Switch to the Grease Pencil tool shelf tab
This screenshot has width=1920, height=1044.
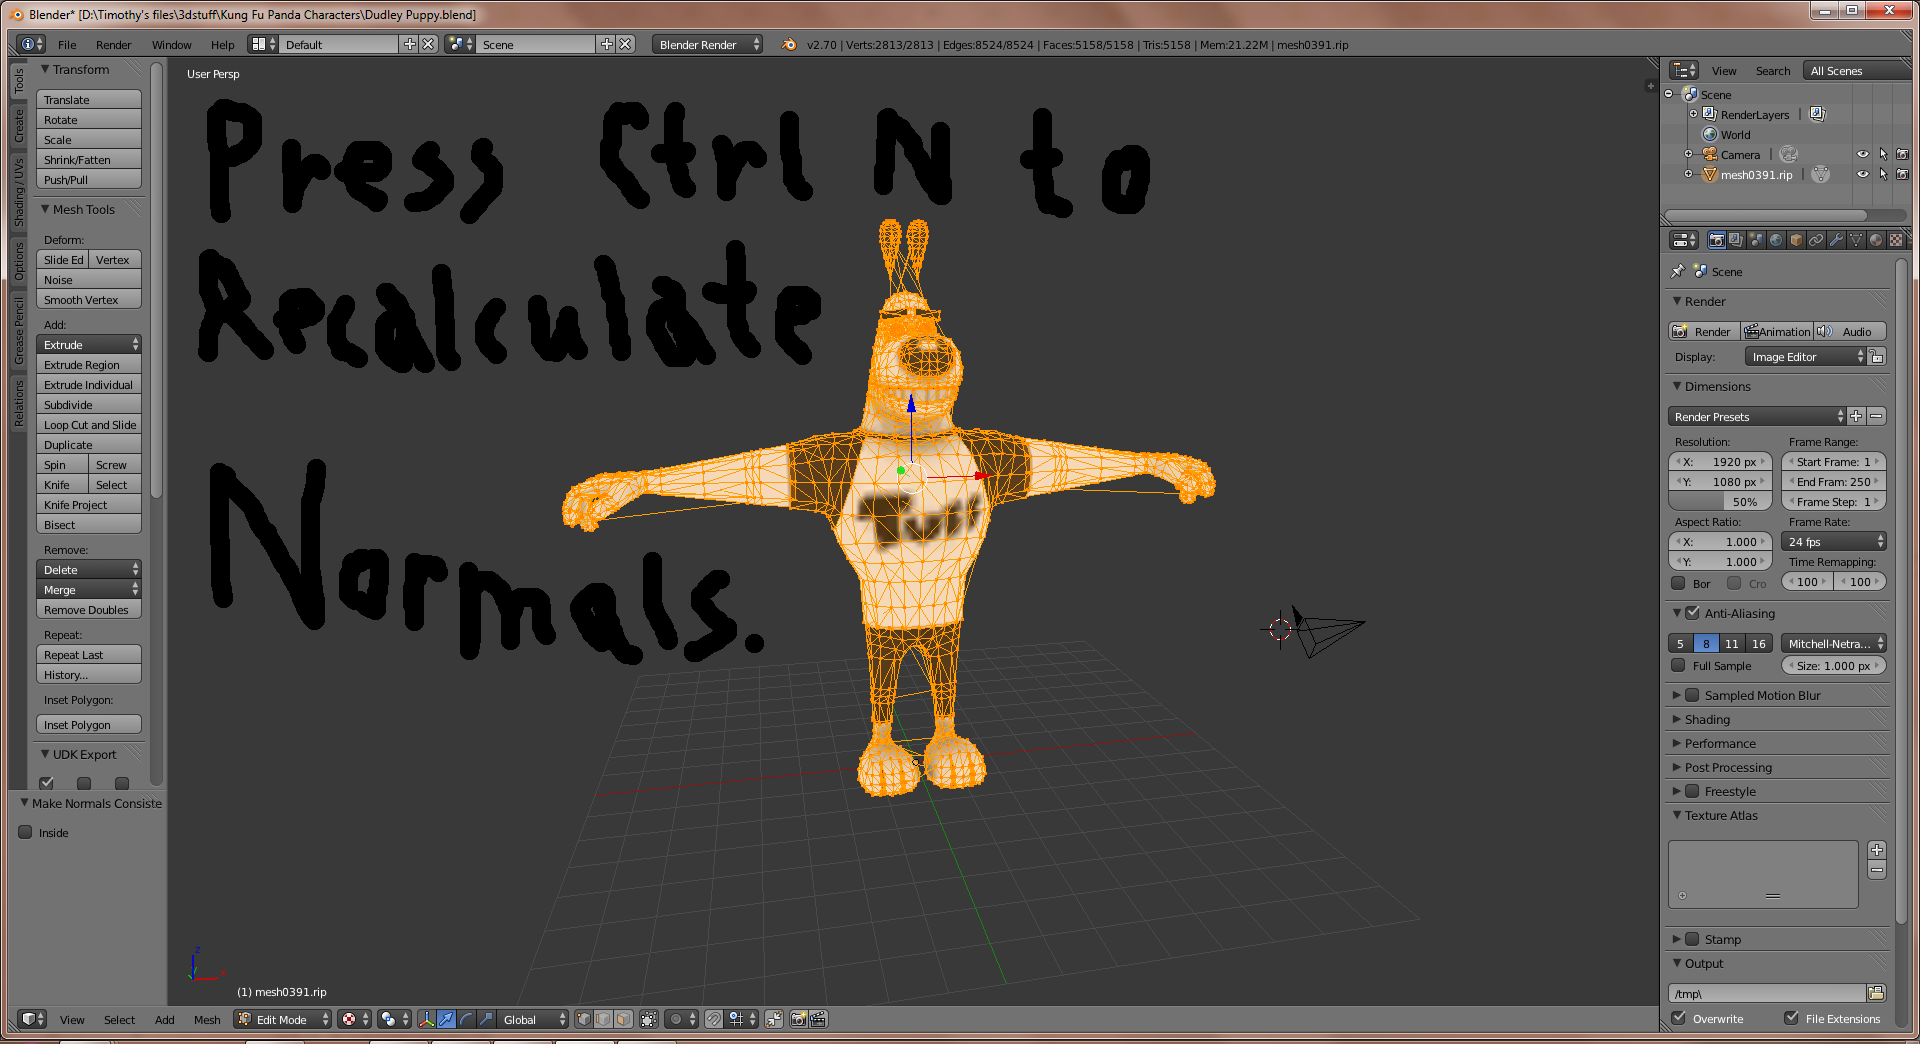click(x=18, y=331)
